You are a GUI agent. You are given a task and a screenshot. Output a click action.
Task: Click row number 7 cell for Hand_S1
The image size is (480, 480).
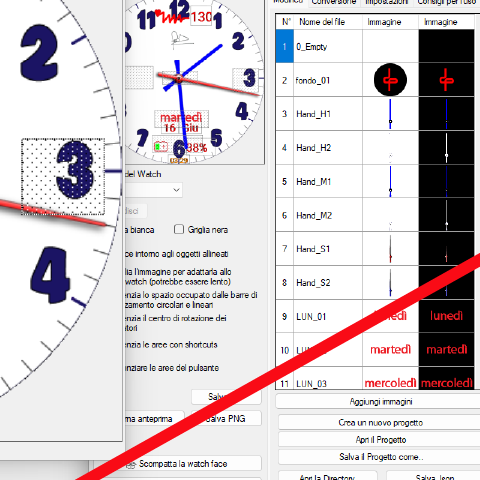click(x=285, y=249)
